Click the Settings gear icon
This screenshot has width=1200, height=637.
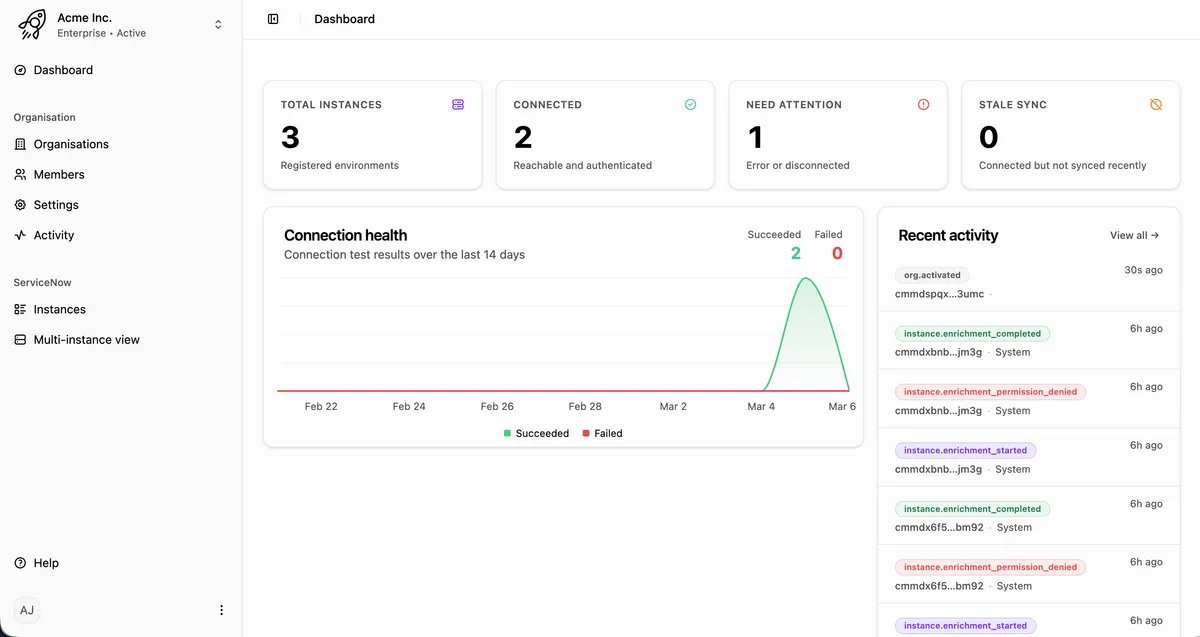point(20,205)
